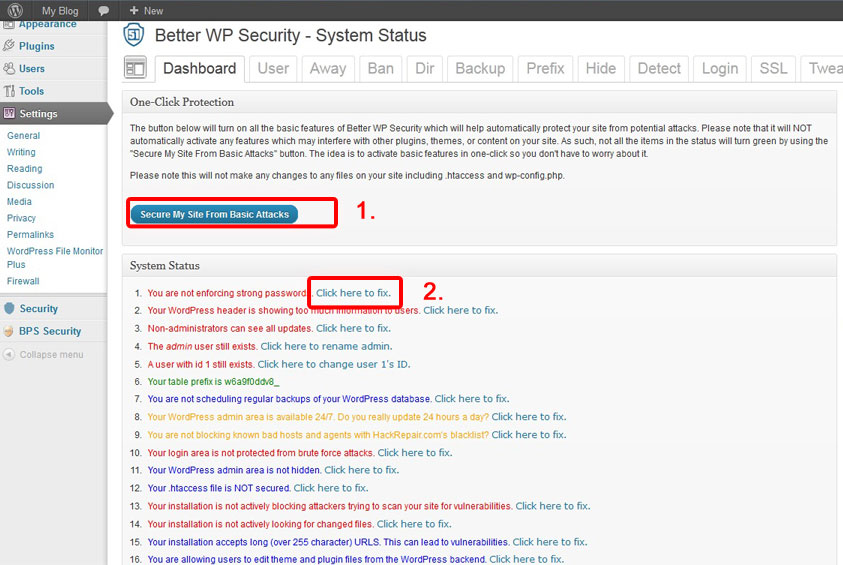Click fix link for theme and plugin editing
Viewport: 843px width, 565px height.
coord(527,559)
